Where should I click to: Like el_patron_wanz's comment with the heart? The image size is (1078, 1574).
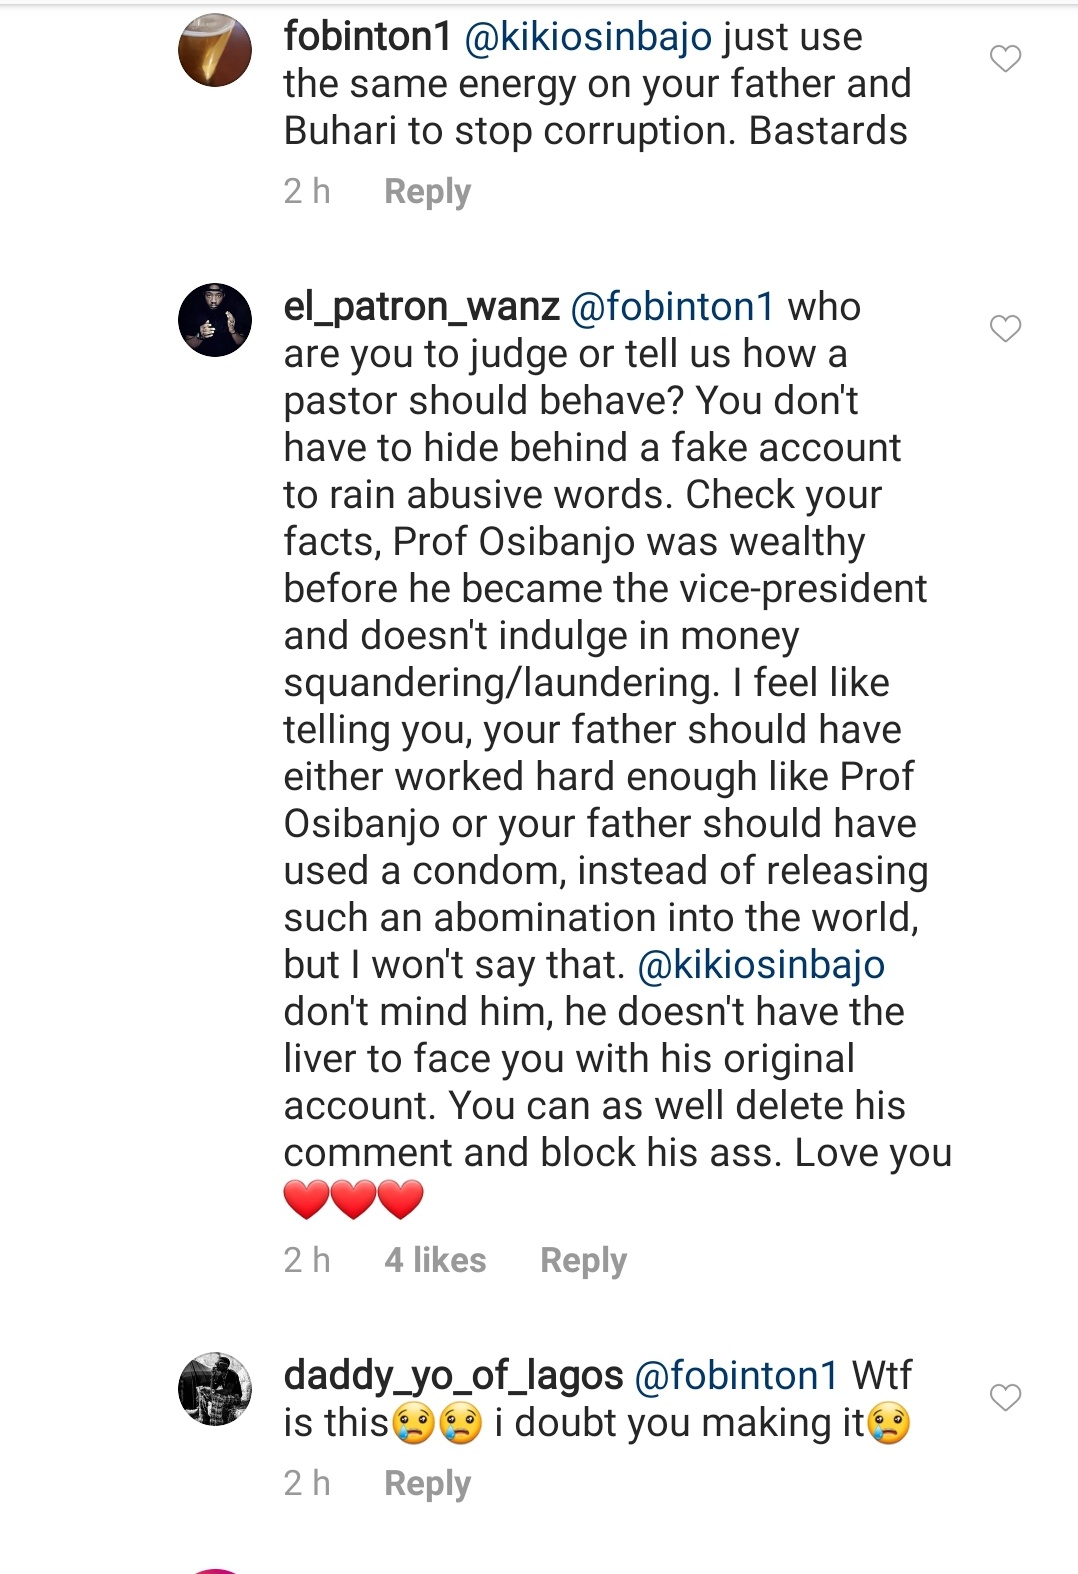[1005, 328]
